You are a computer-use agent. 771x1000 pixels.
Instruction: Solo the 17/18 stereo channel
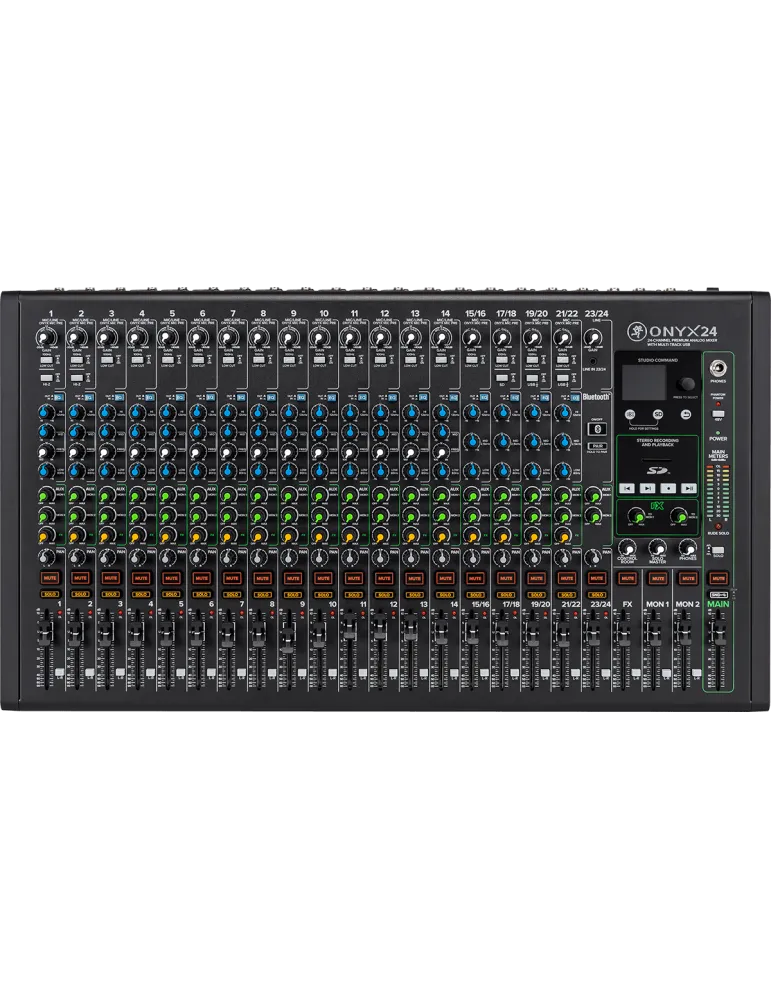(x=505, y=594)
